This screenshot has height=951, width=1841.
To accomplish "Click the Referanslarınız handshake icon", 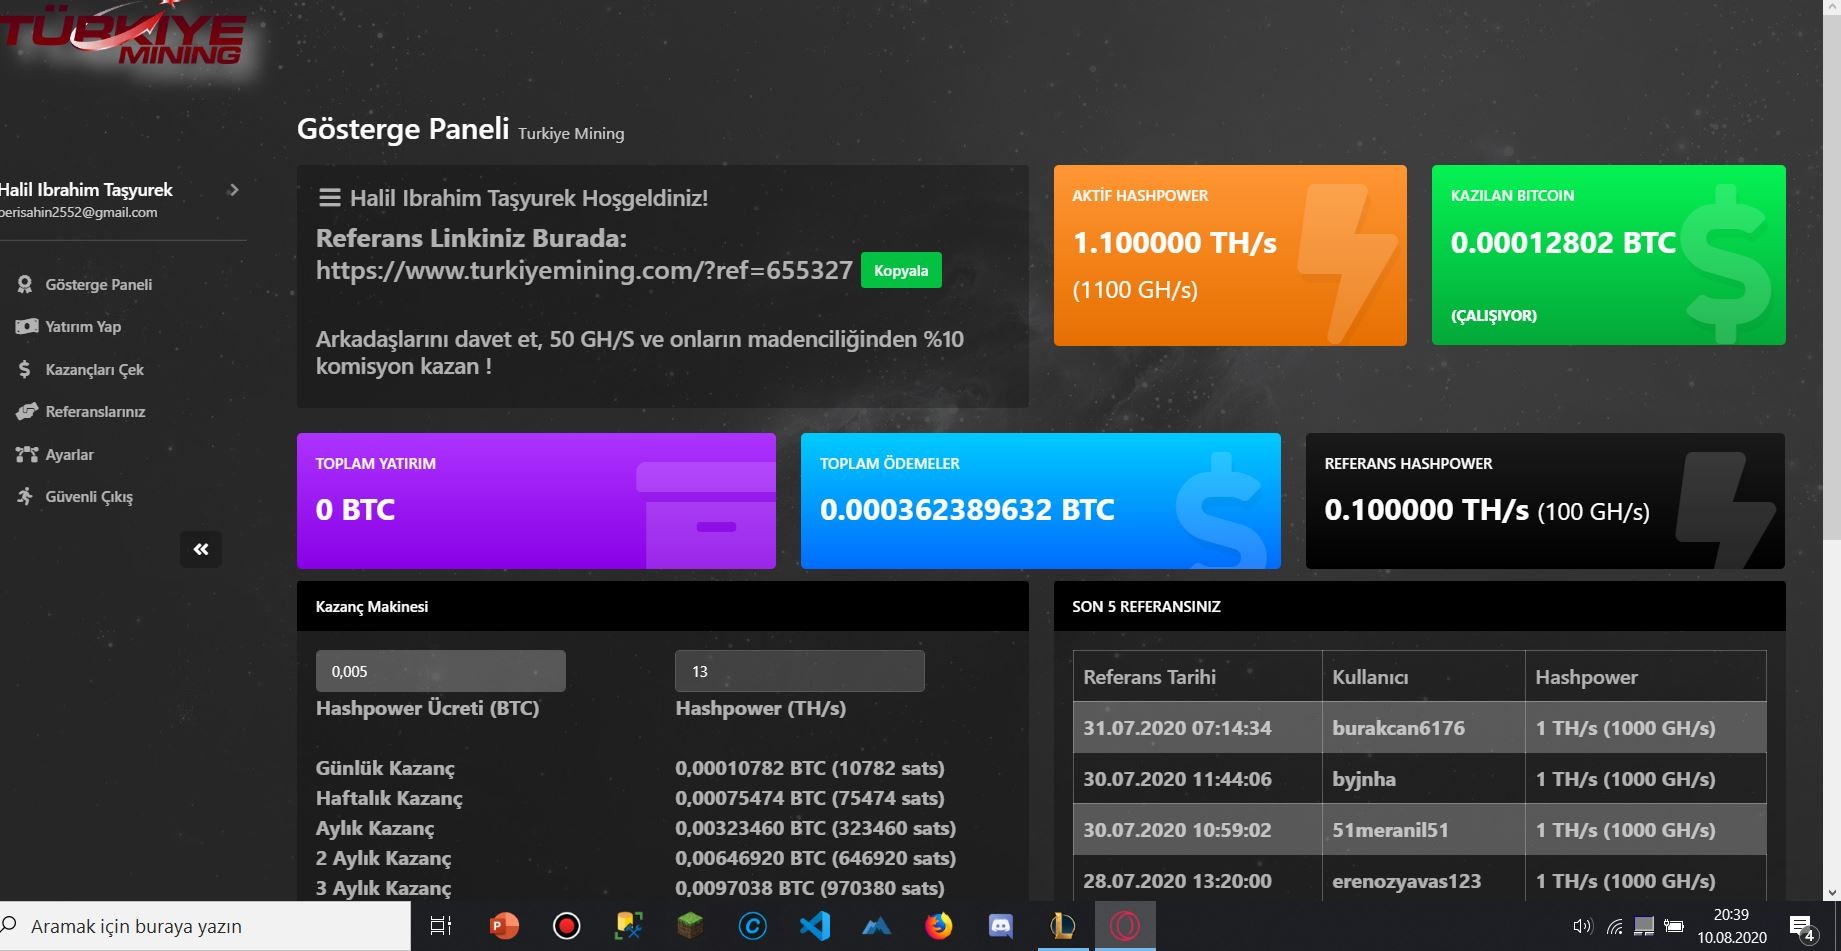I will coord(26,412).
